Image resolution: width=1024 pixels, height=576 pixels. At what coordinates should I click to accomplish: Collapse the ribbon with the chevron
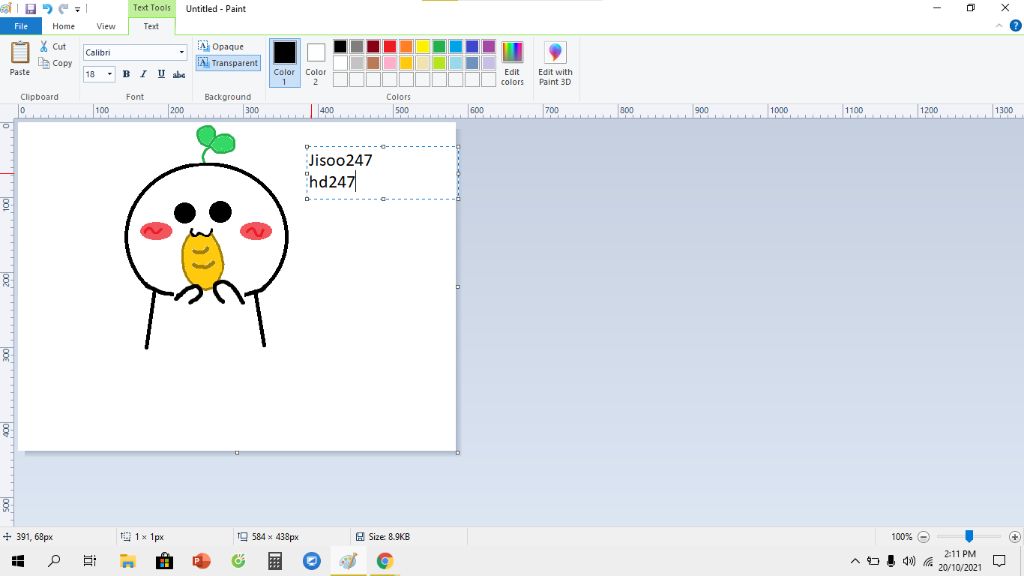999,26
